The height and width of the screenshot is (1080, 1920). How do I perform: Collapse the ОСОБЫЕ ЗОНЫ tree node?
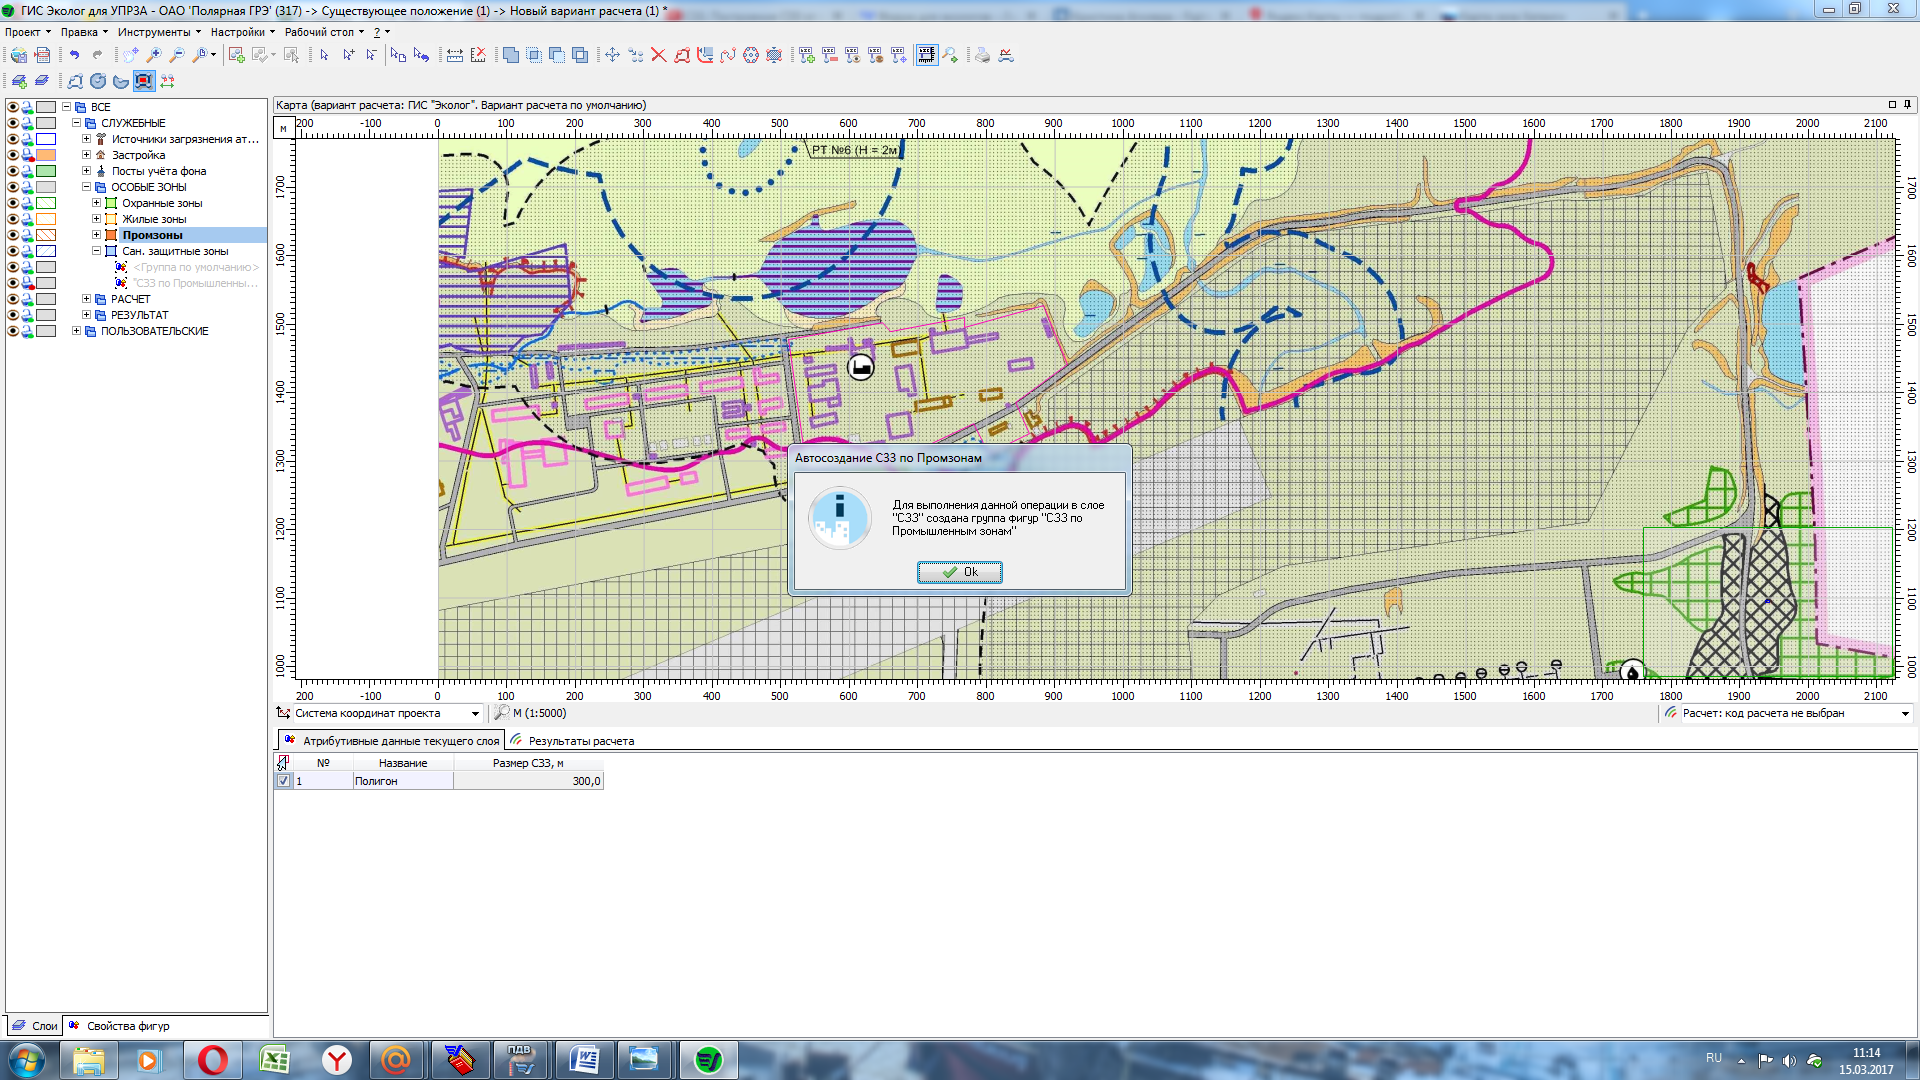coord(86,187)
